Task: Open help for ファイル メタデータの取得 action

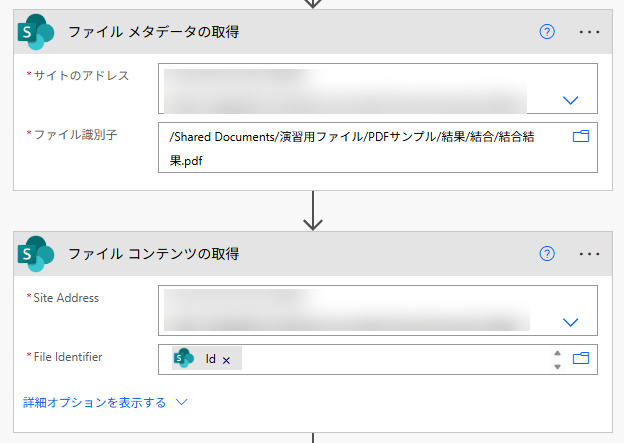Action: pos(547,31)
